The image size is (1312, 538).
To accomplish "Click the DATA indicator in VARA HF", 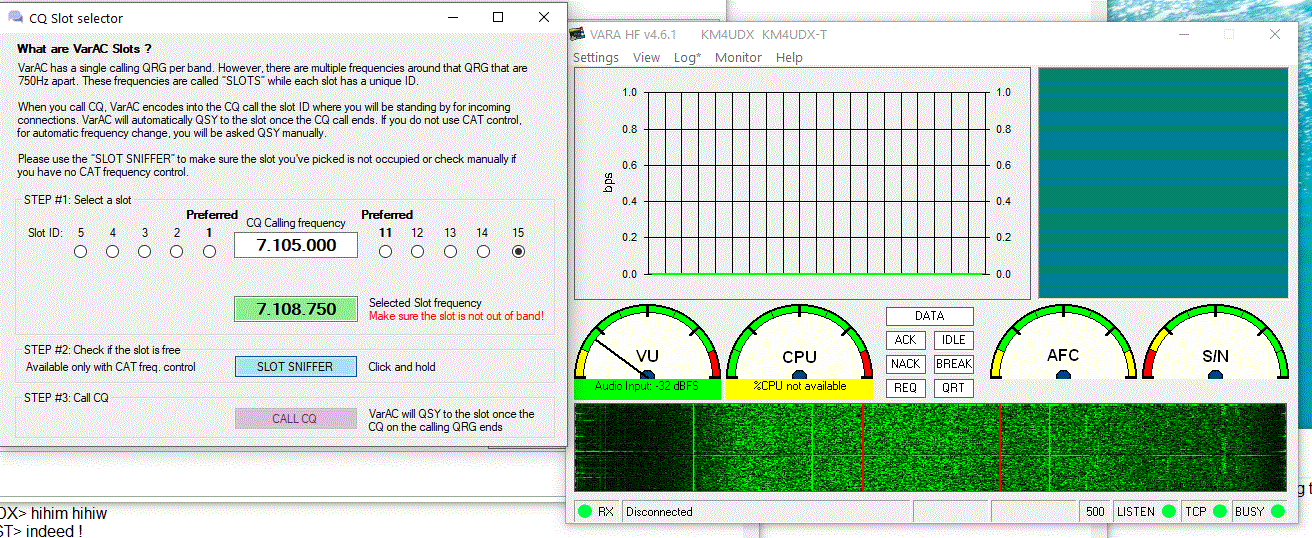I will click(929, 316).
